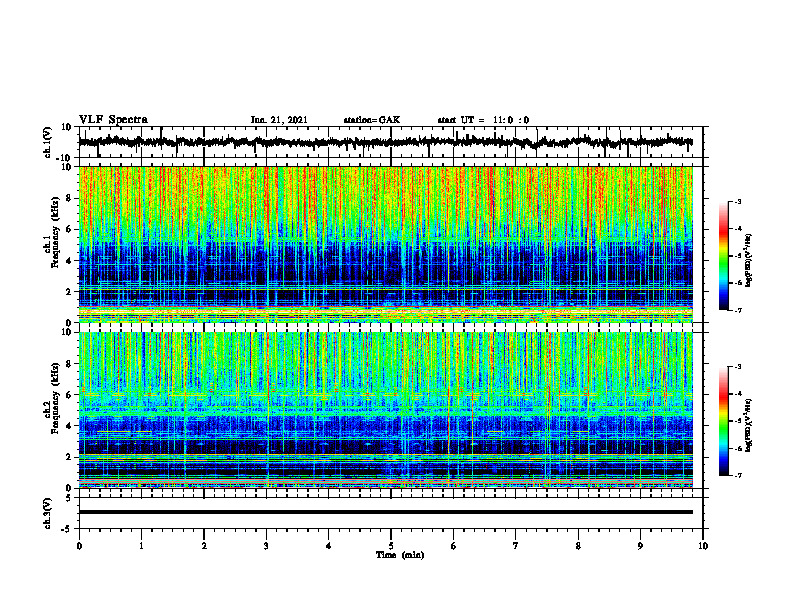Viewport: 792px width, 612px height.
Task: Click the "-7" tick on the ch.1 colorbar
Action: coord(738,310)
